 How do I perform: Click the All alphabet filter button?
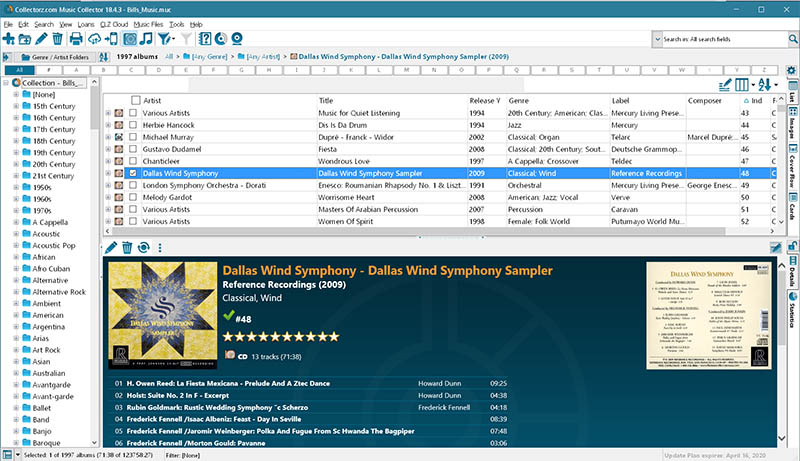point(19,70)
